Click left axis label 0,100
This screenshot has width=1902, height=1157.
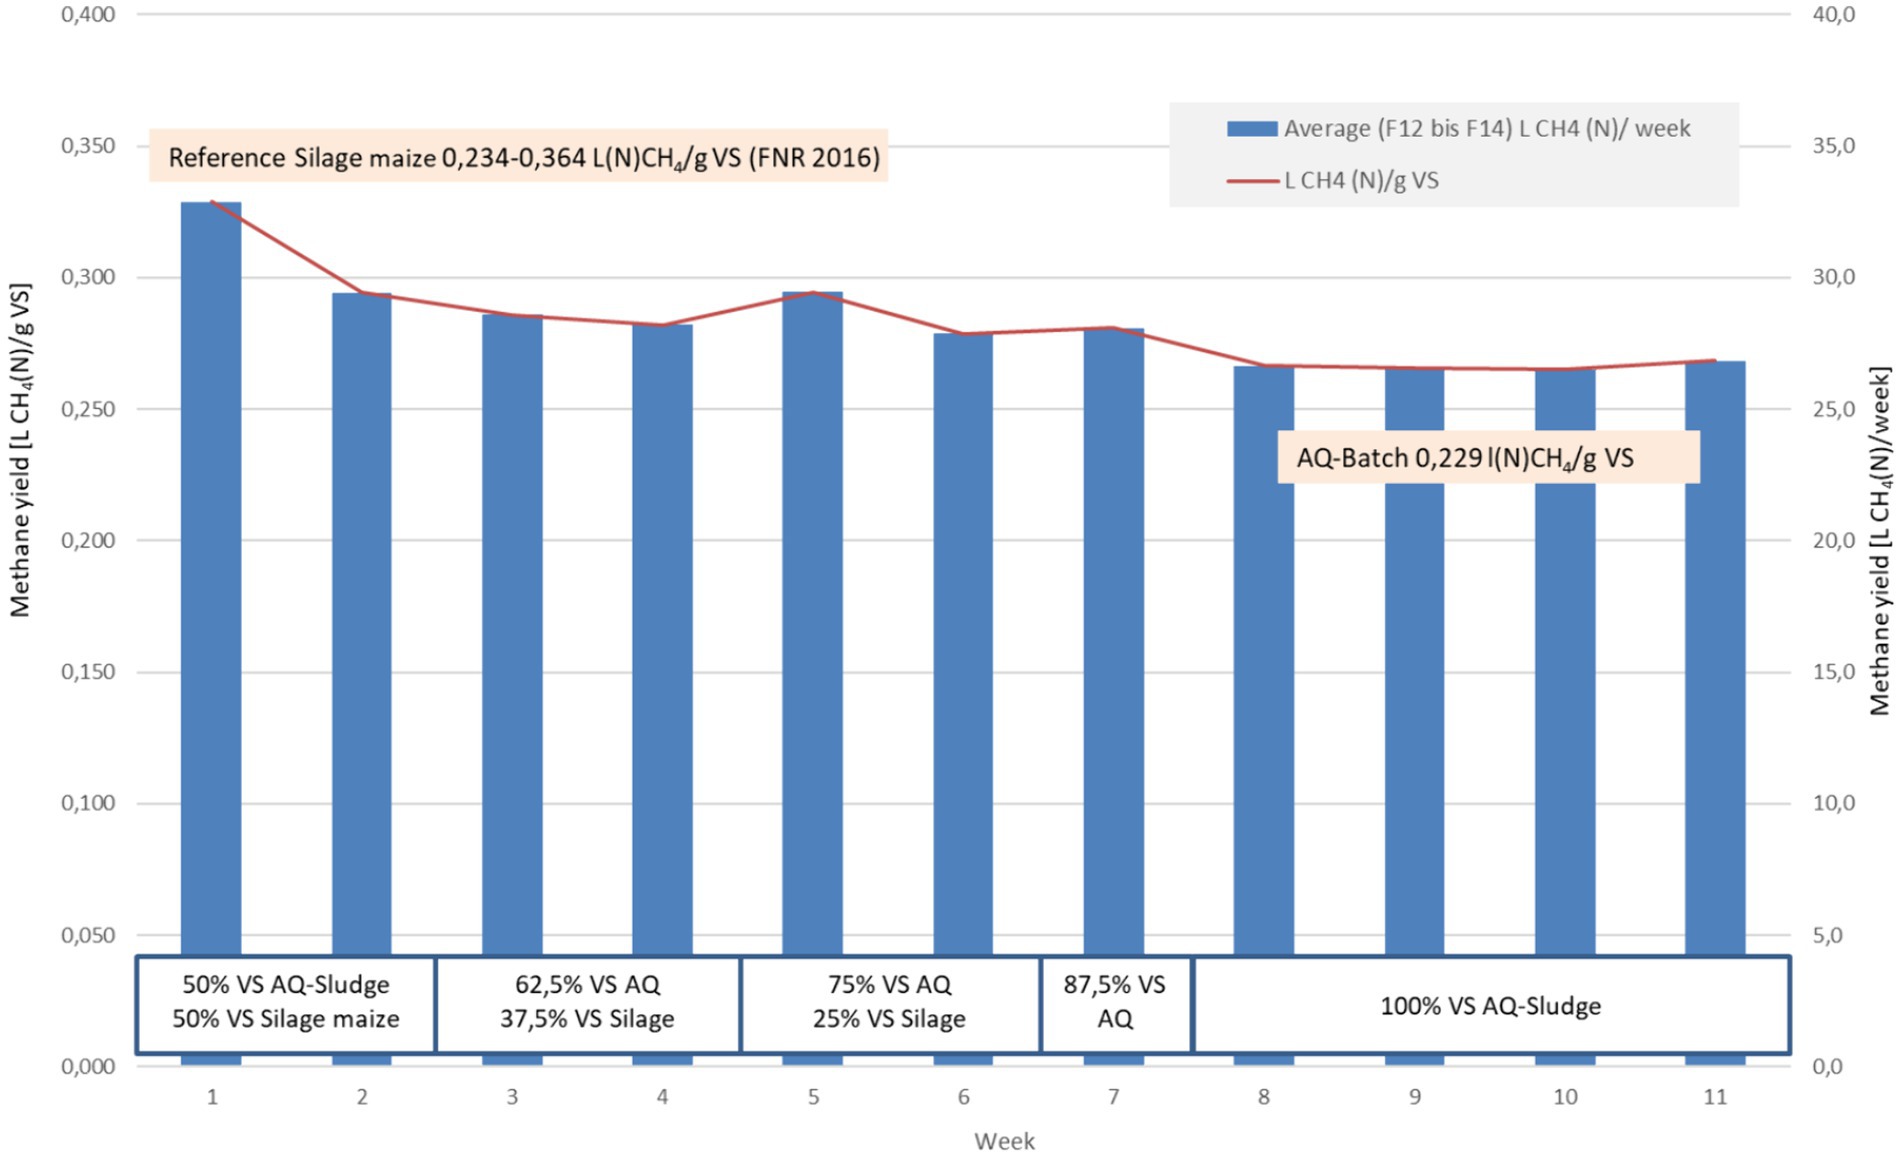click(x=88, y=803)
